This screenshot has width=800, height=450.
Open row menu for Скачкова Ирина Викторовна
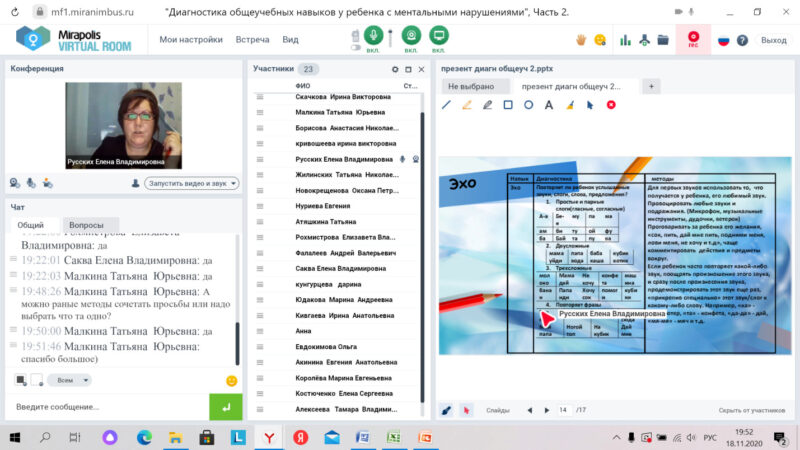coord(260,97)
